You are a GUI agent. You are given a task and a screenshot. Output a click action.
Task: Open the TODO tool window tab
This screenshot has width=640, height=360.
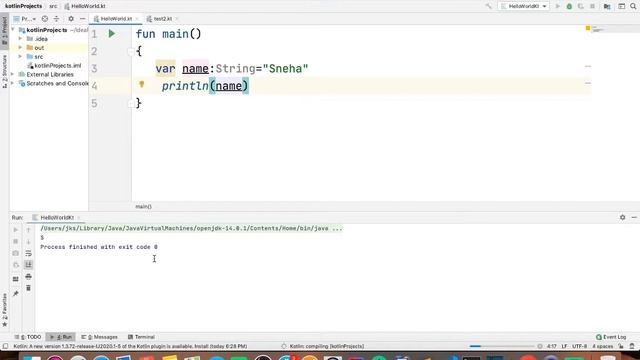coord(28,337)
